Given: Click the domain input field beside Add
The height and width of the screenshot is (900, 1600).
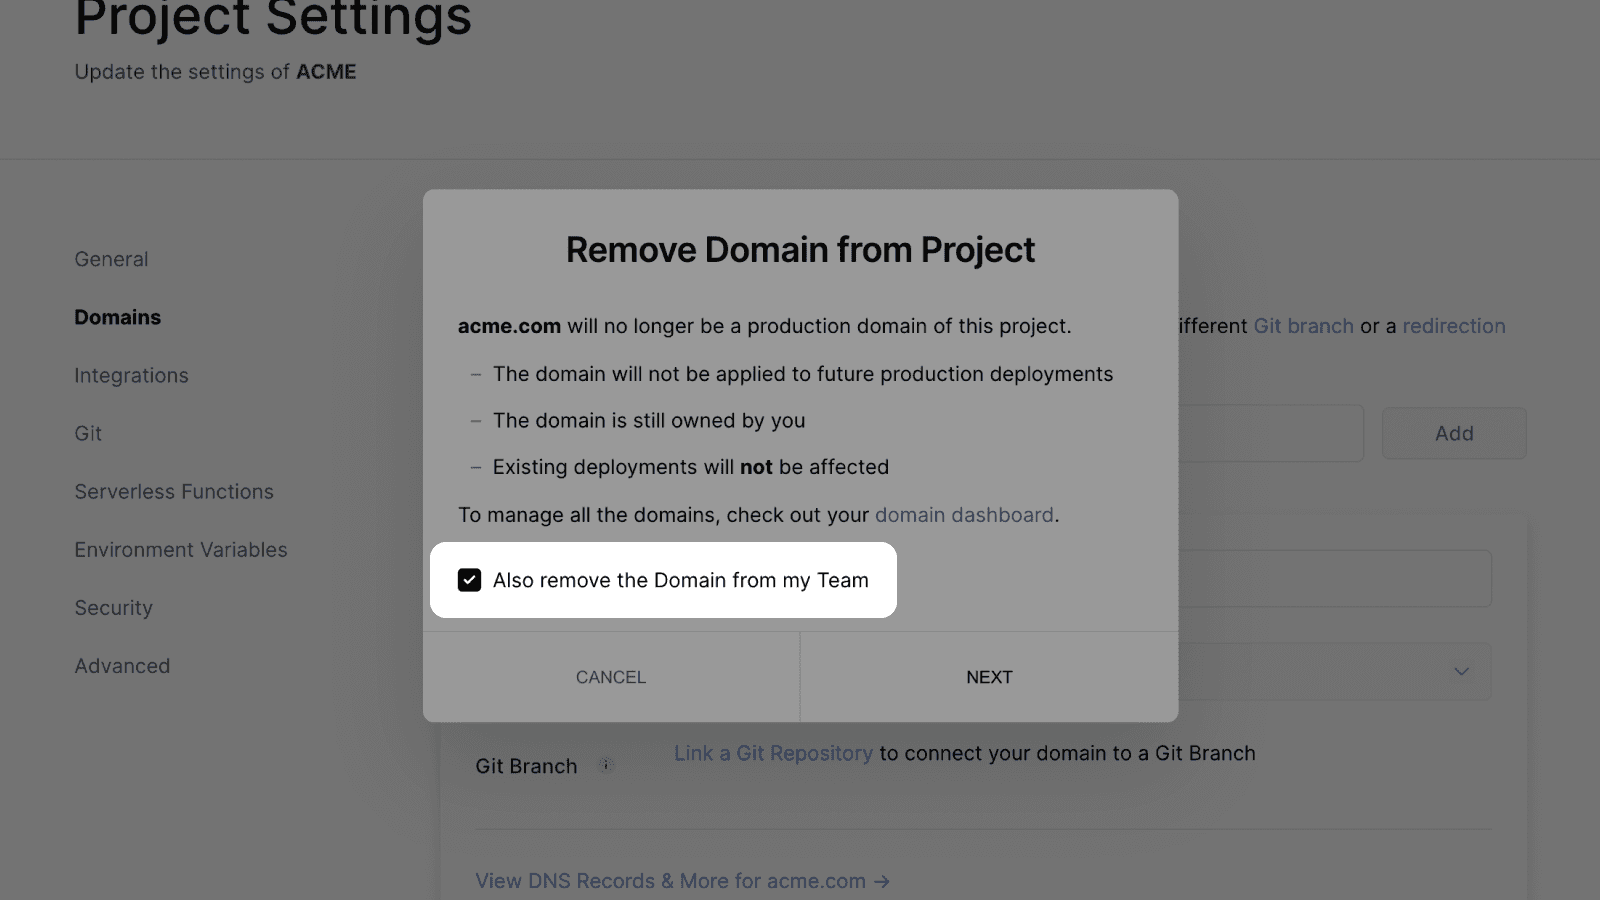Looking at the screenshot, I should pos(1270,433).
